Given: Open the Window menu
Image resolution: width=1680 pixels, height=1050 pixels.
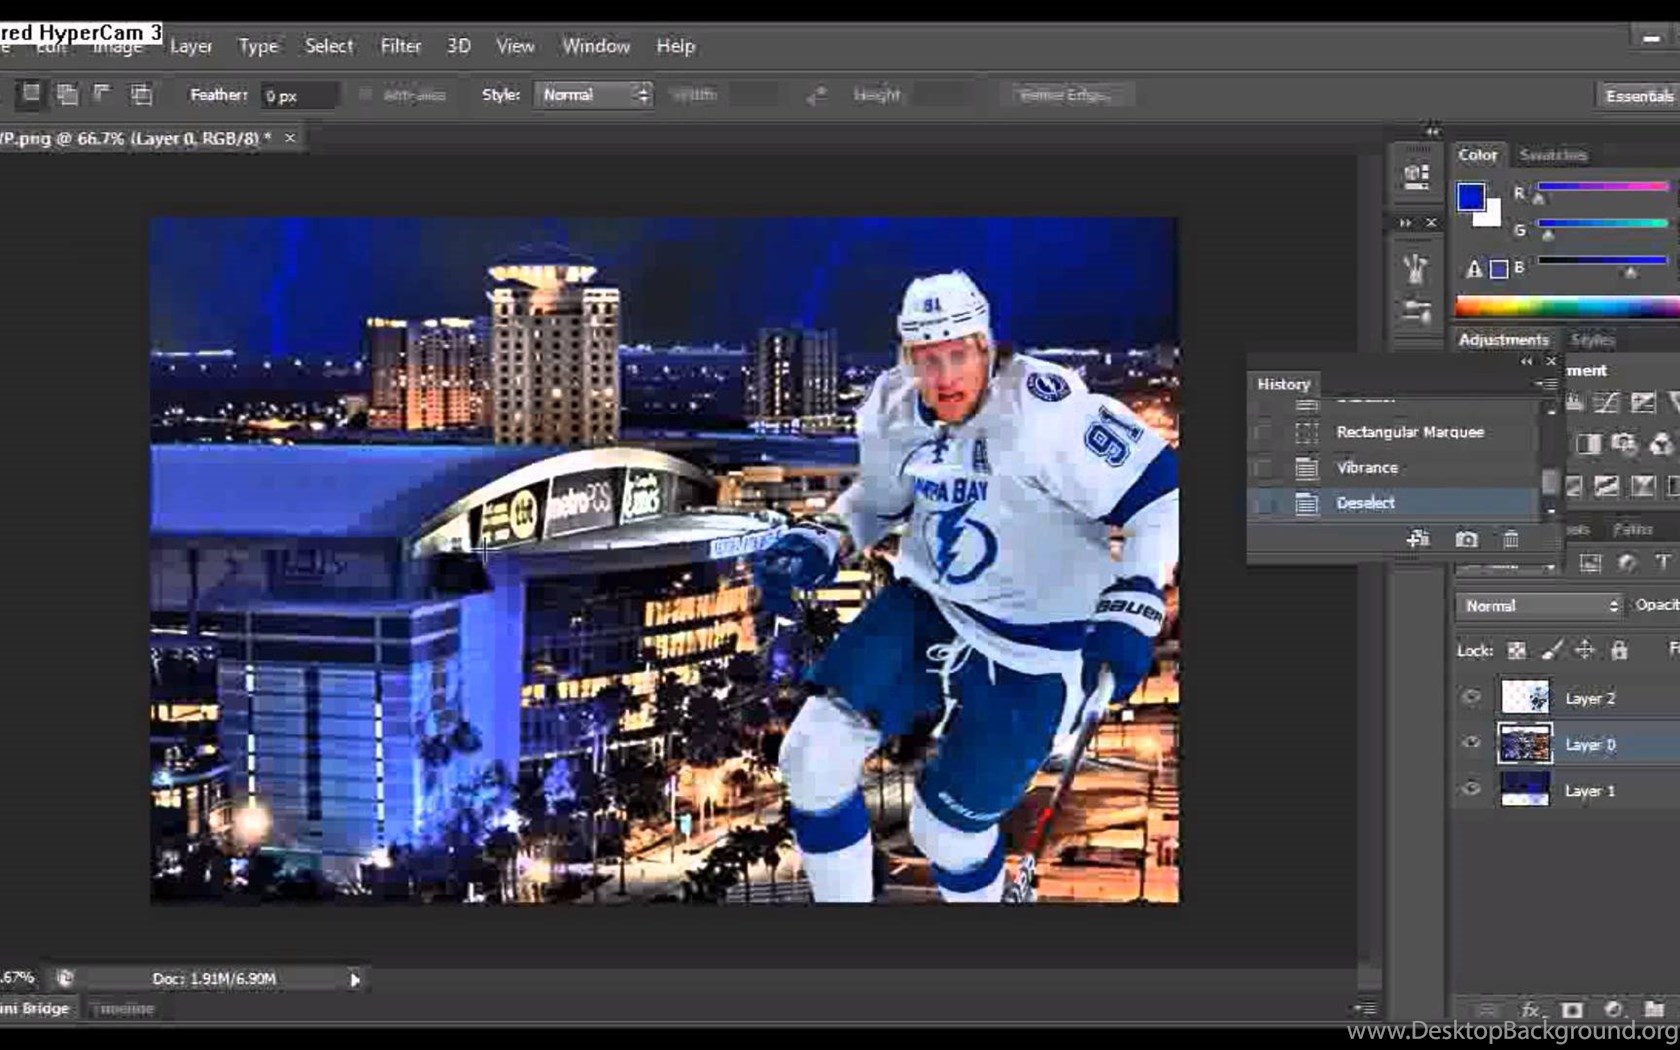Looking at the screenshot, I should coord(596,46).
